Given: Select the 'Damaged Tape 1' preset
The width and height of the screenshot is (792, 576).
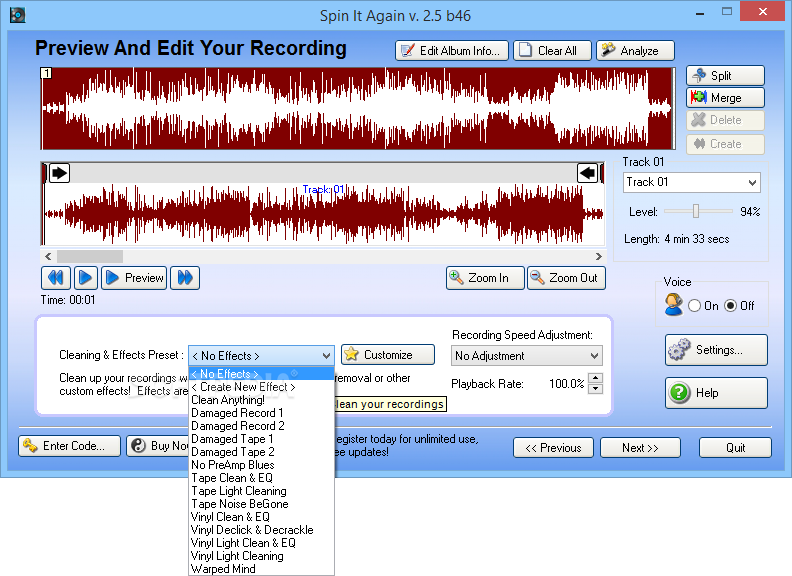Looking at the screenshot, I should [261, 439].
